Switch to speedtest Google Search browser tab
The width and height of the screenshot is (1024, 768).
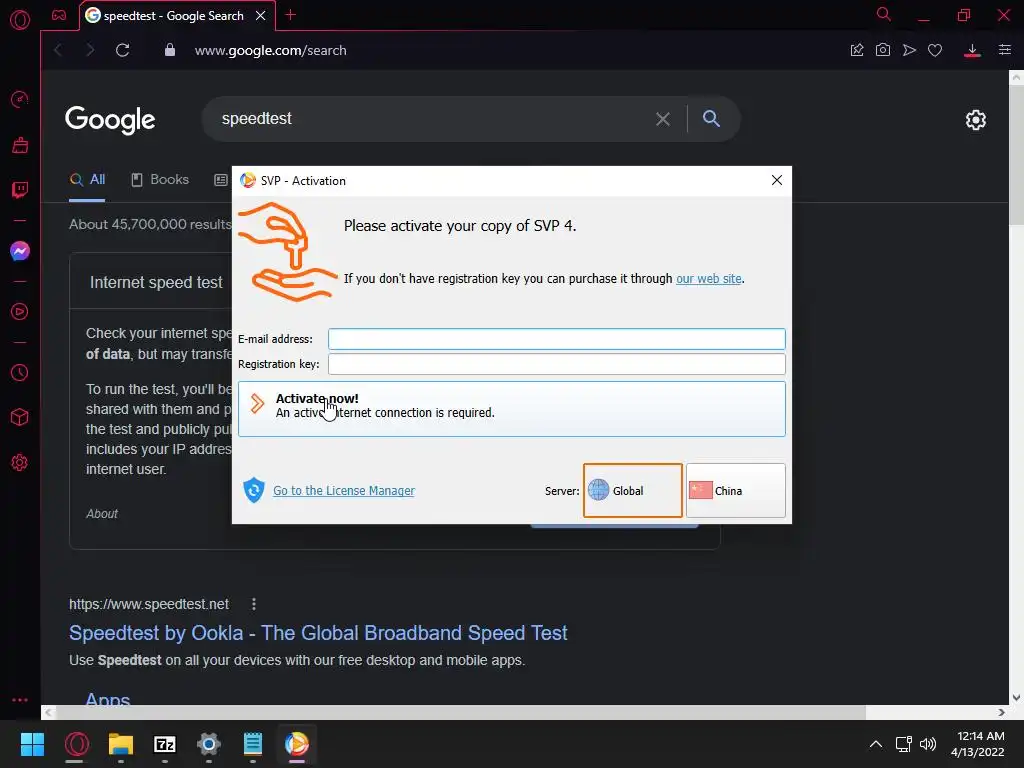(x=174, y=16)
